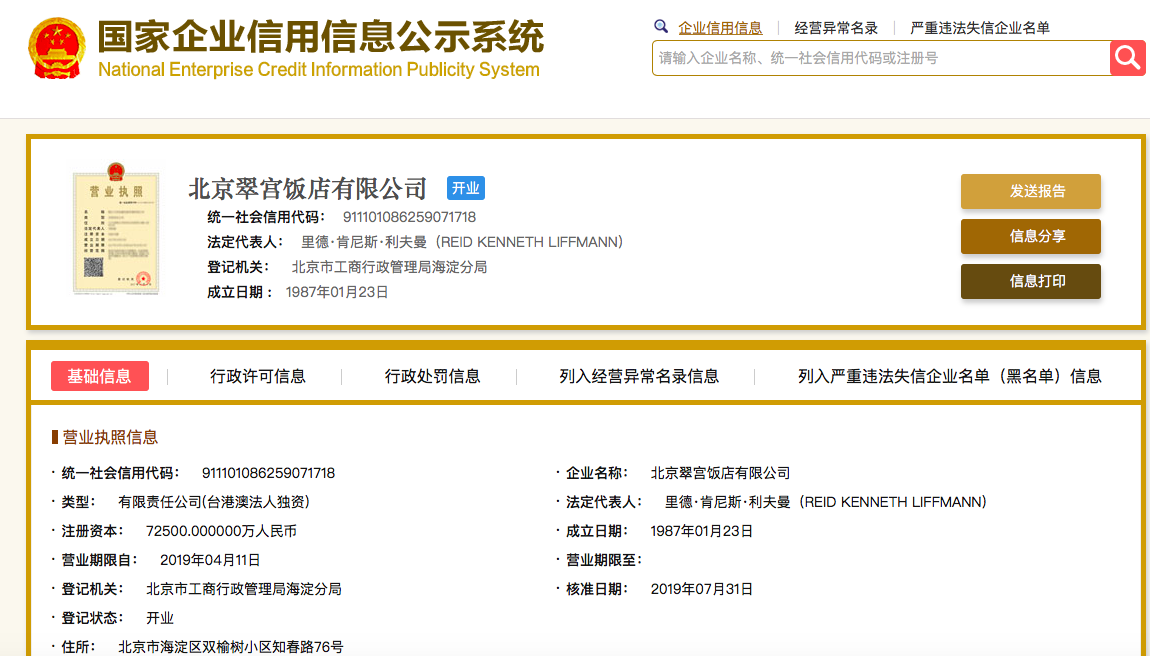
Task: Click the 信息分享 button
Action: (1030, 236)
